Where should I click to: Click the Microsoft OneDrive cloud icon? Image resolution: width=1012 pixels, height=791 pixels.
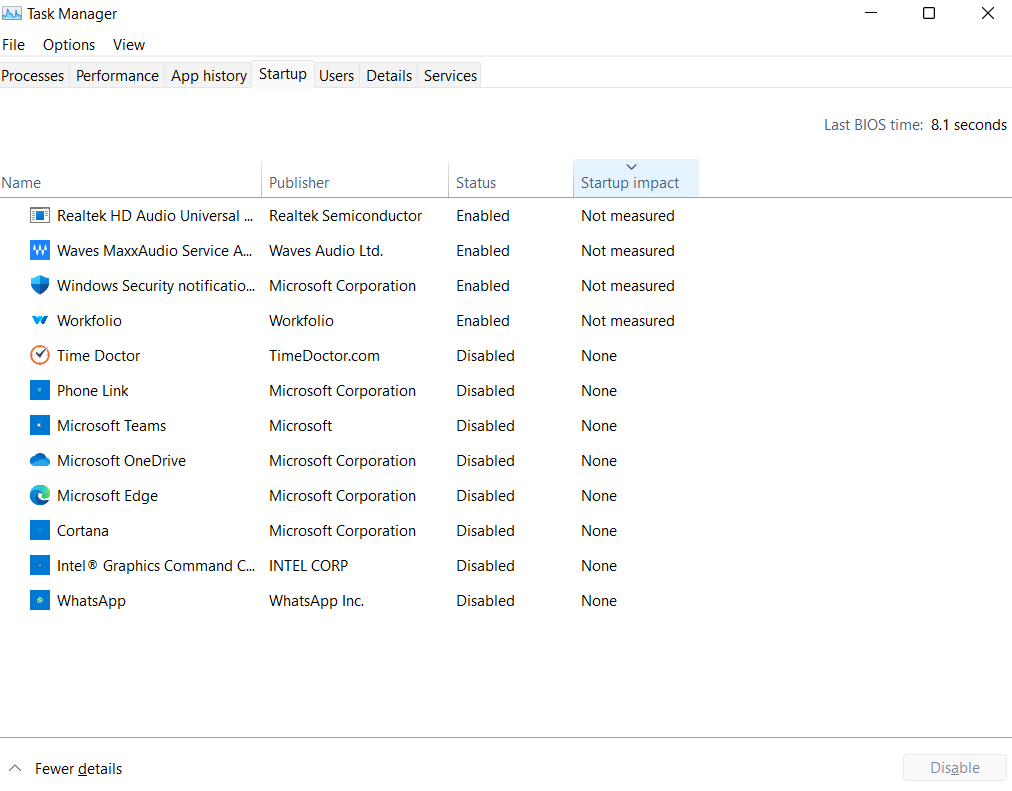[x=40, y=460]
